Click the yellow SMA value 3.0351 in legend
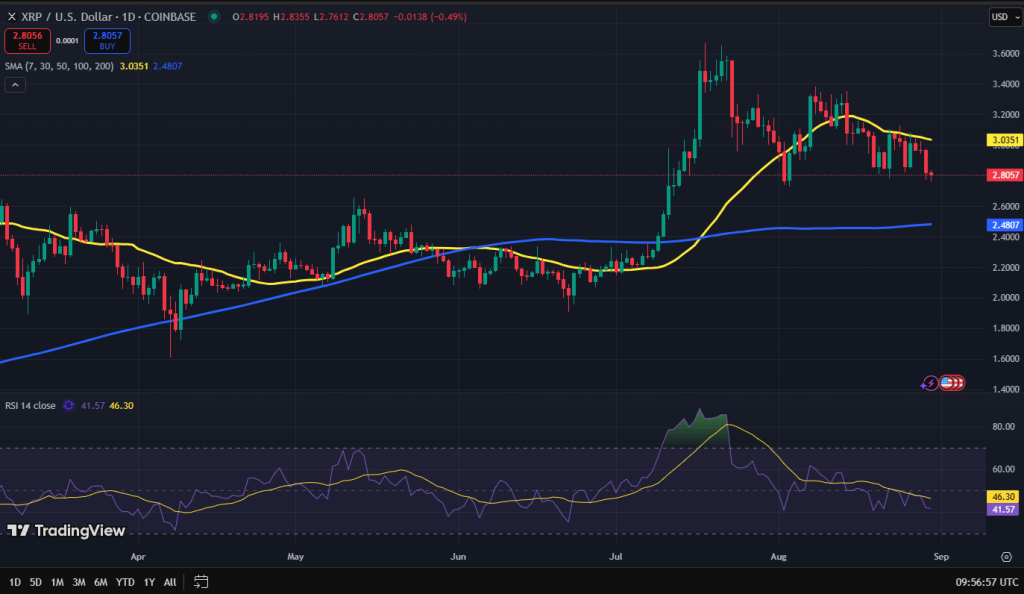Image resolution: width=1024 pixels, height=594 pixels. pyautogui.click(x=134, y=66)
